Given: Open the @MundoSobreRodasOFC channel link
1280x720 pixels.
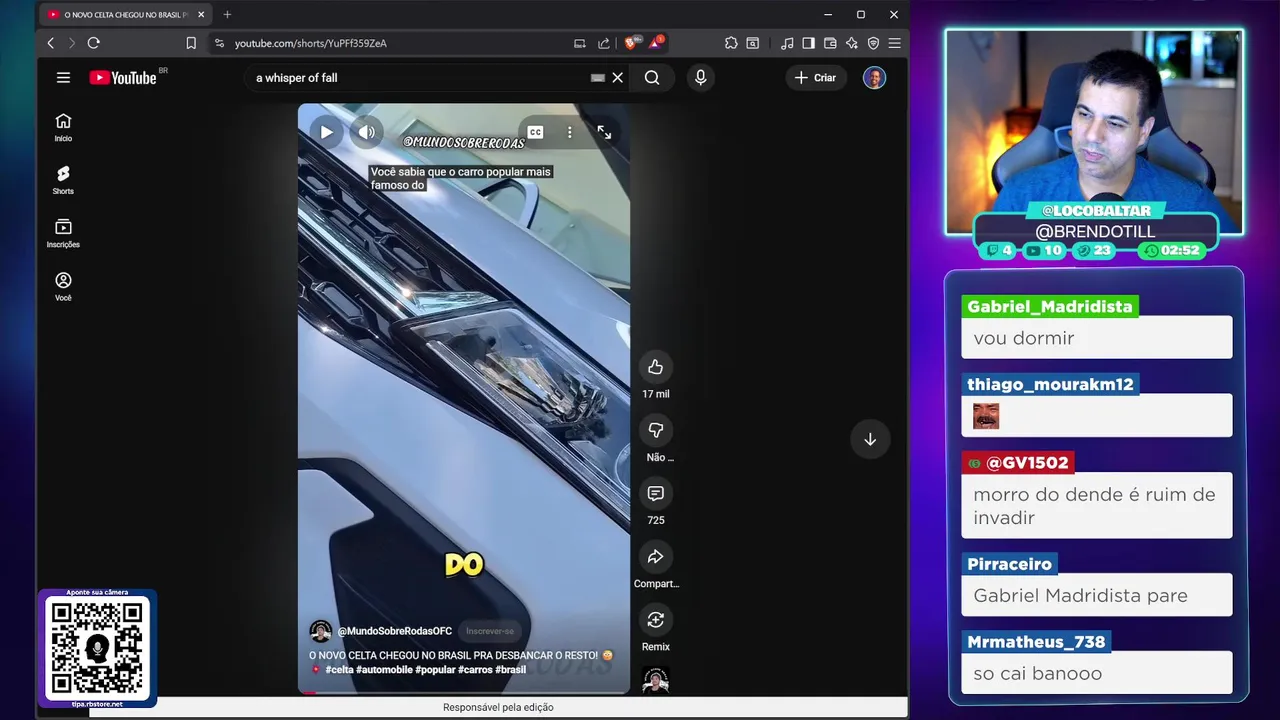Looking at the screenshot, I should point(395,631).
